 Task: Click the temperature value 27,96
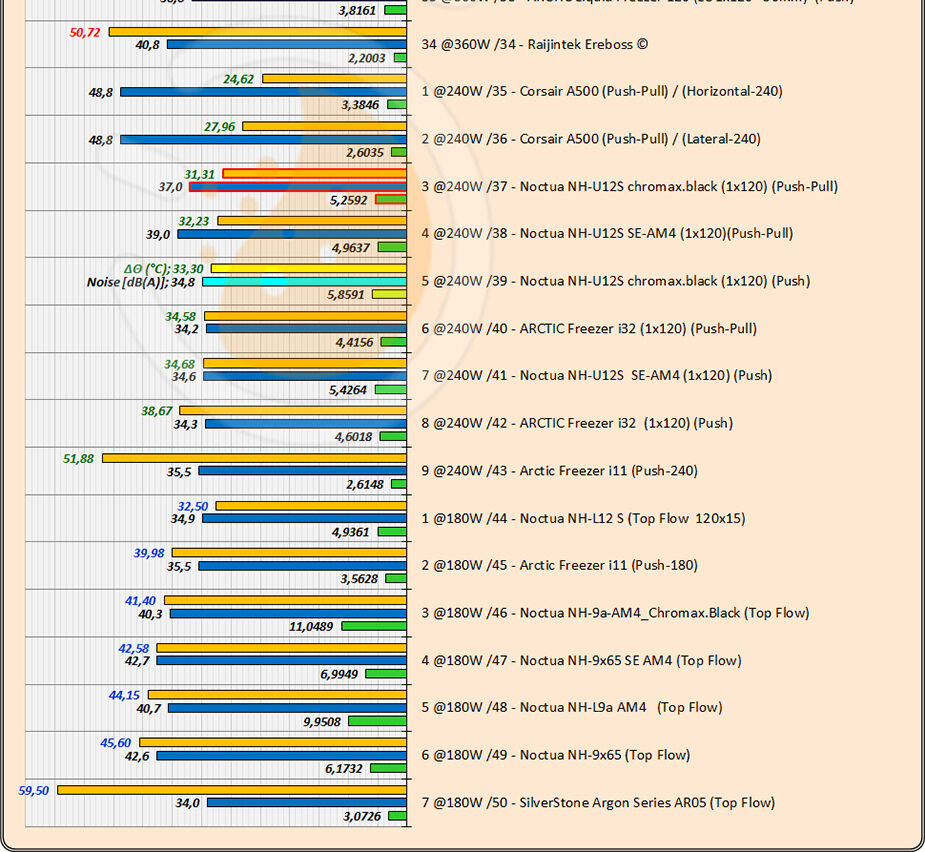tap(219, 127)
